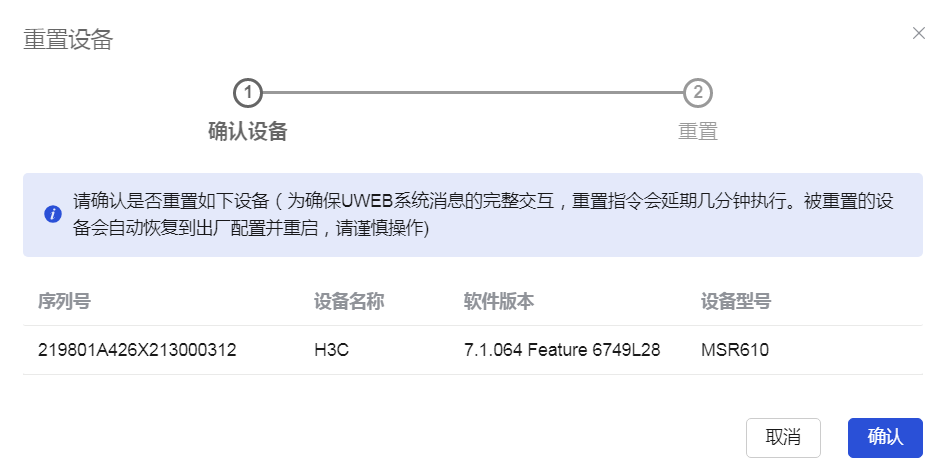The image size is (936, 472).
Task: Select the 确认设备 step label
Action: point(247,132)
